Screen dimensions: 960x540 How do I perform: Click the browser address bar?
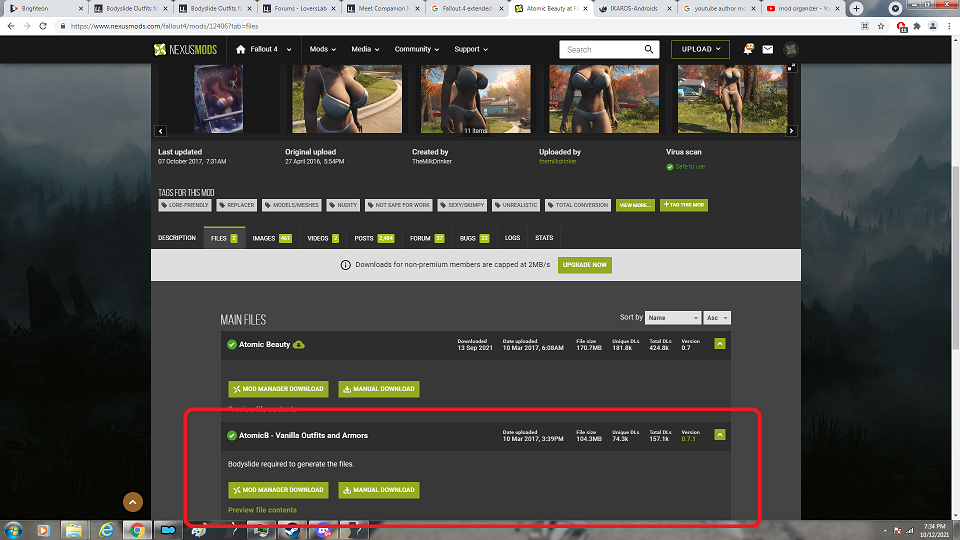tap(453, 26)
